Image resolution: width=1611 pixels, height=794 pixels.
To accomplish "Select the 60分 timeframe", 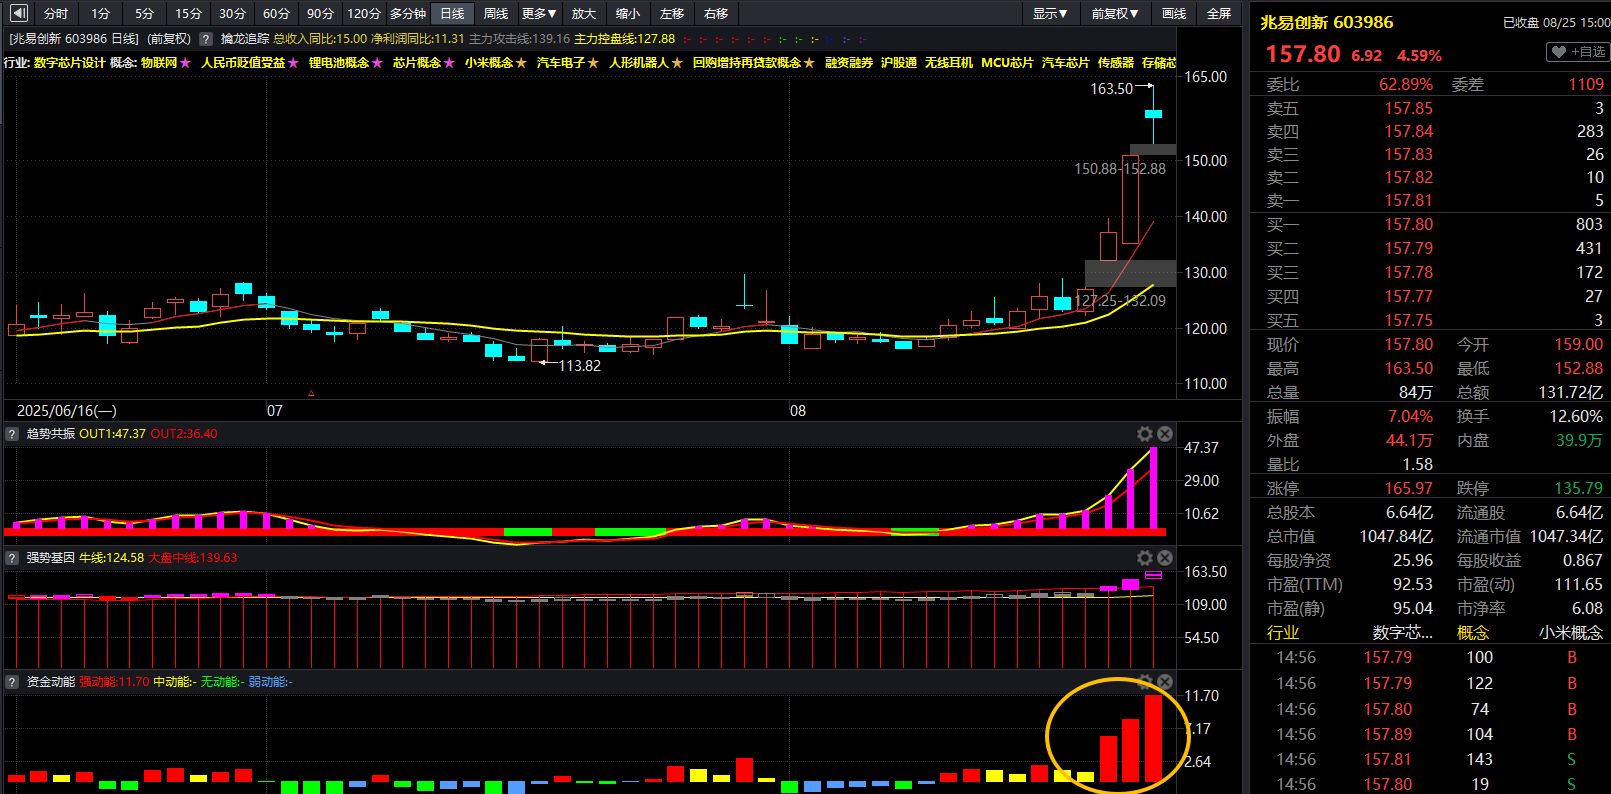I will (x=276, y=13).
